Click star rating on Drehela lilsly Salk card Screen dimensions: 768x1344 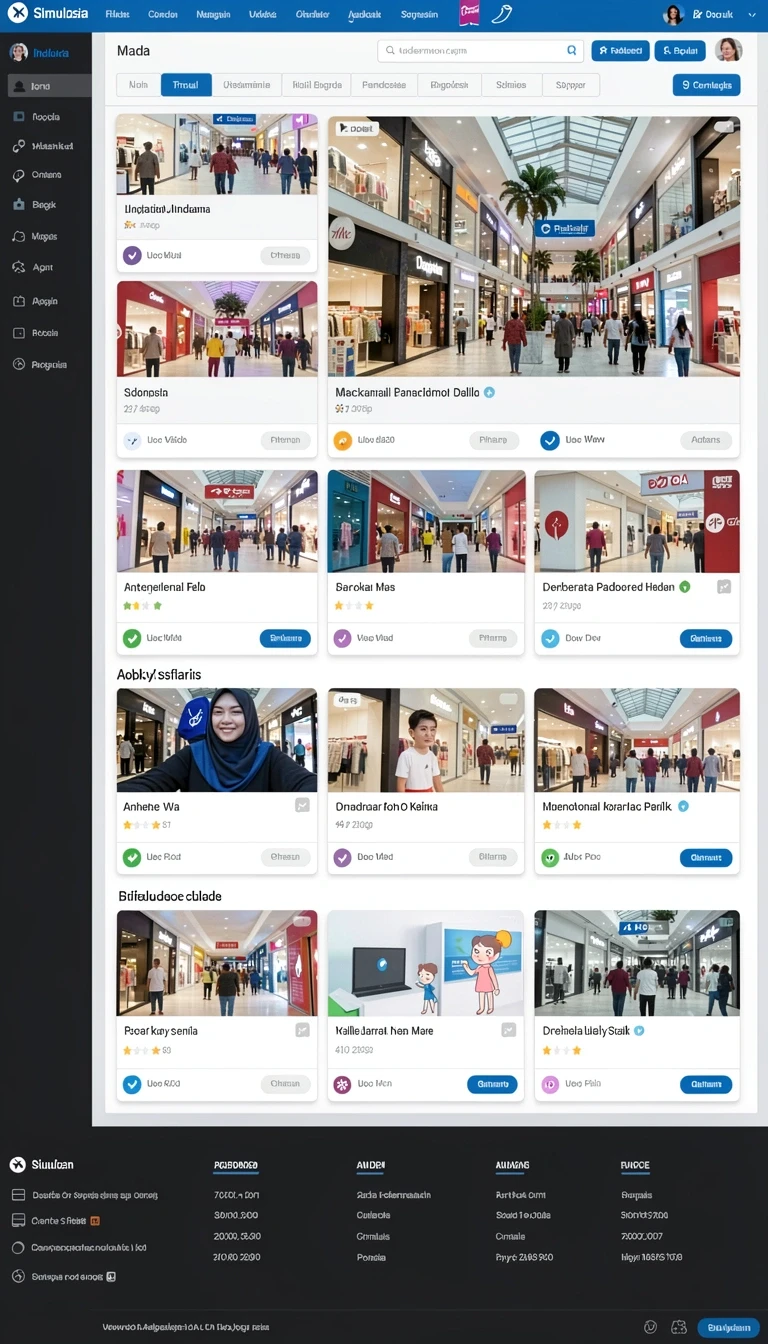click(562, 1050)
